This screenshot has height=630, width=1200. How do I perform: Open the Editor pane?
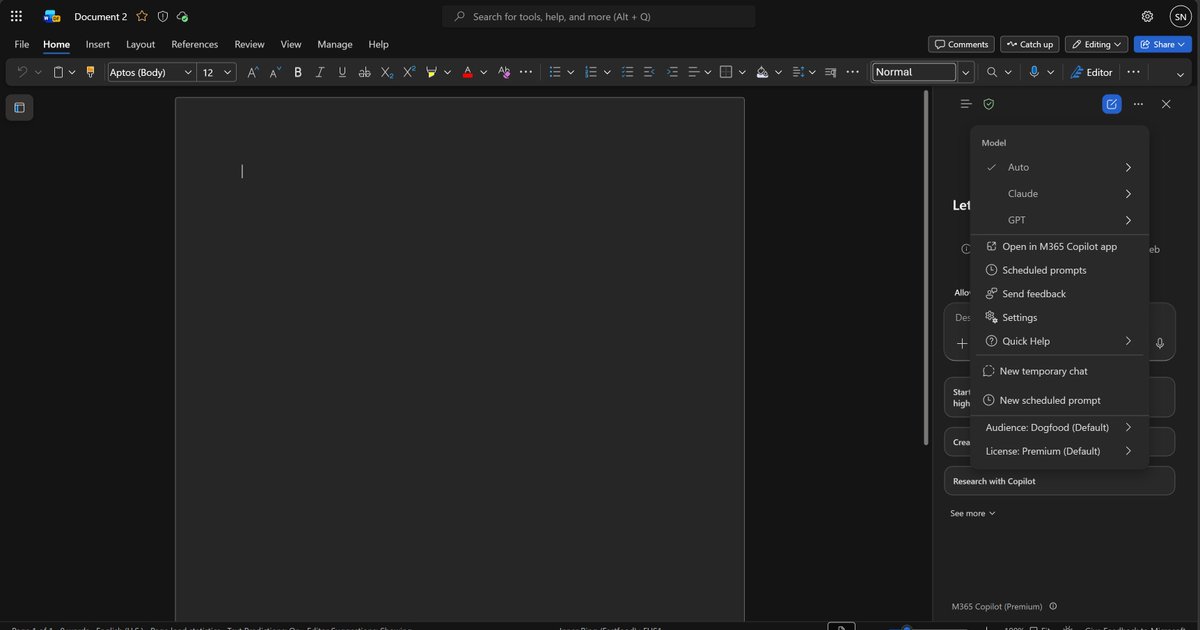click(x=1091, y=72)
